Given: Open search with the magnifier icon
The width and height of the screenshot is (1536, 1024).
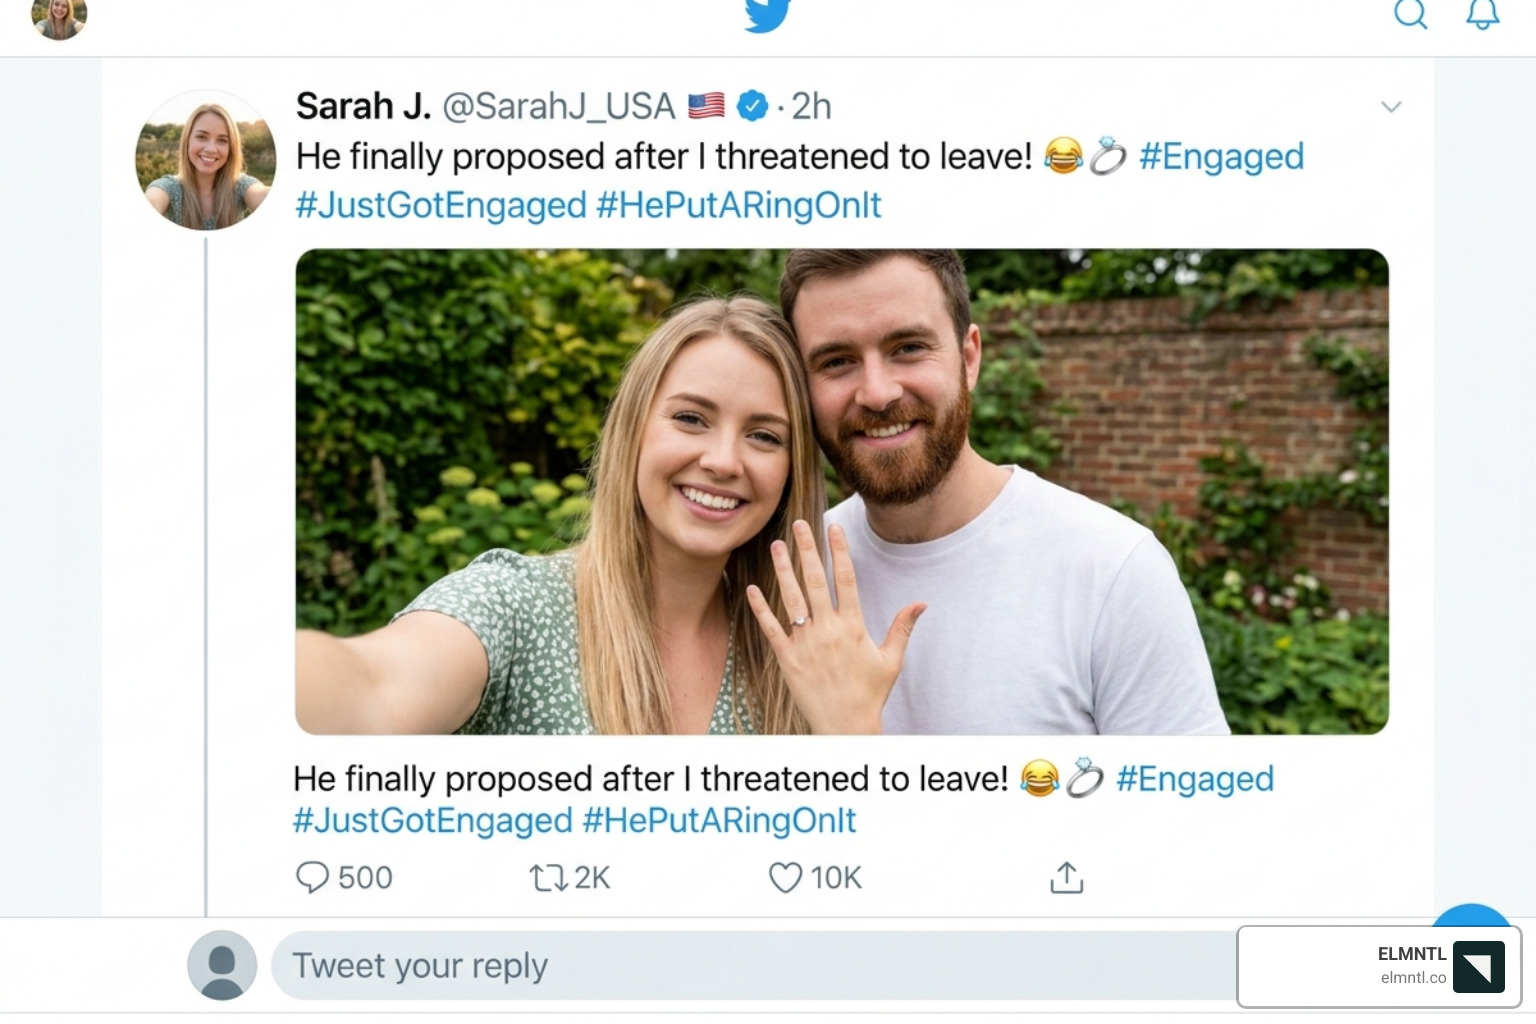Looking at the screenshot, I should coord(1410,14).
